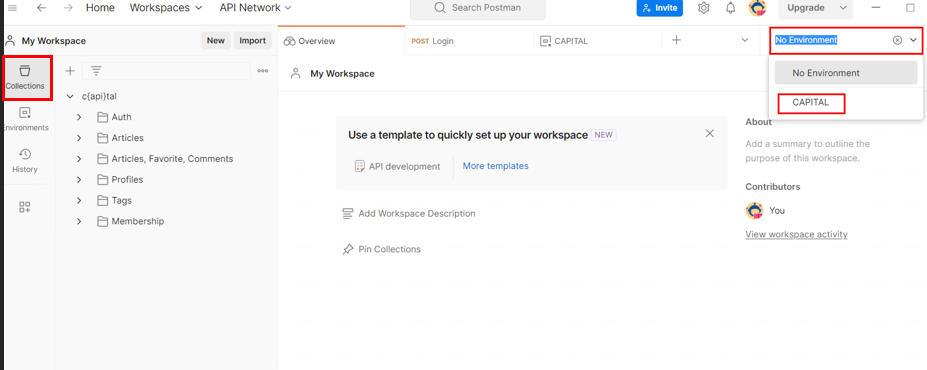Image resolution: width=927 pixels, height=370 pixels.
Task: Open Environments in the sidebar
Action: pos(25,119)
